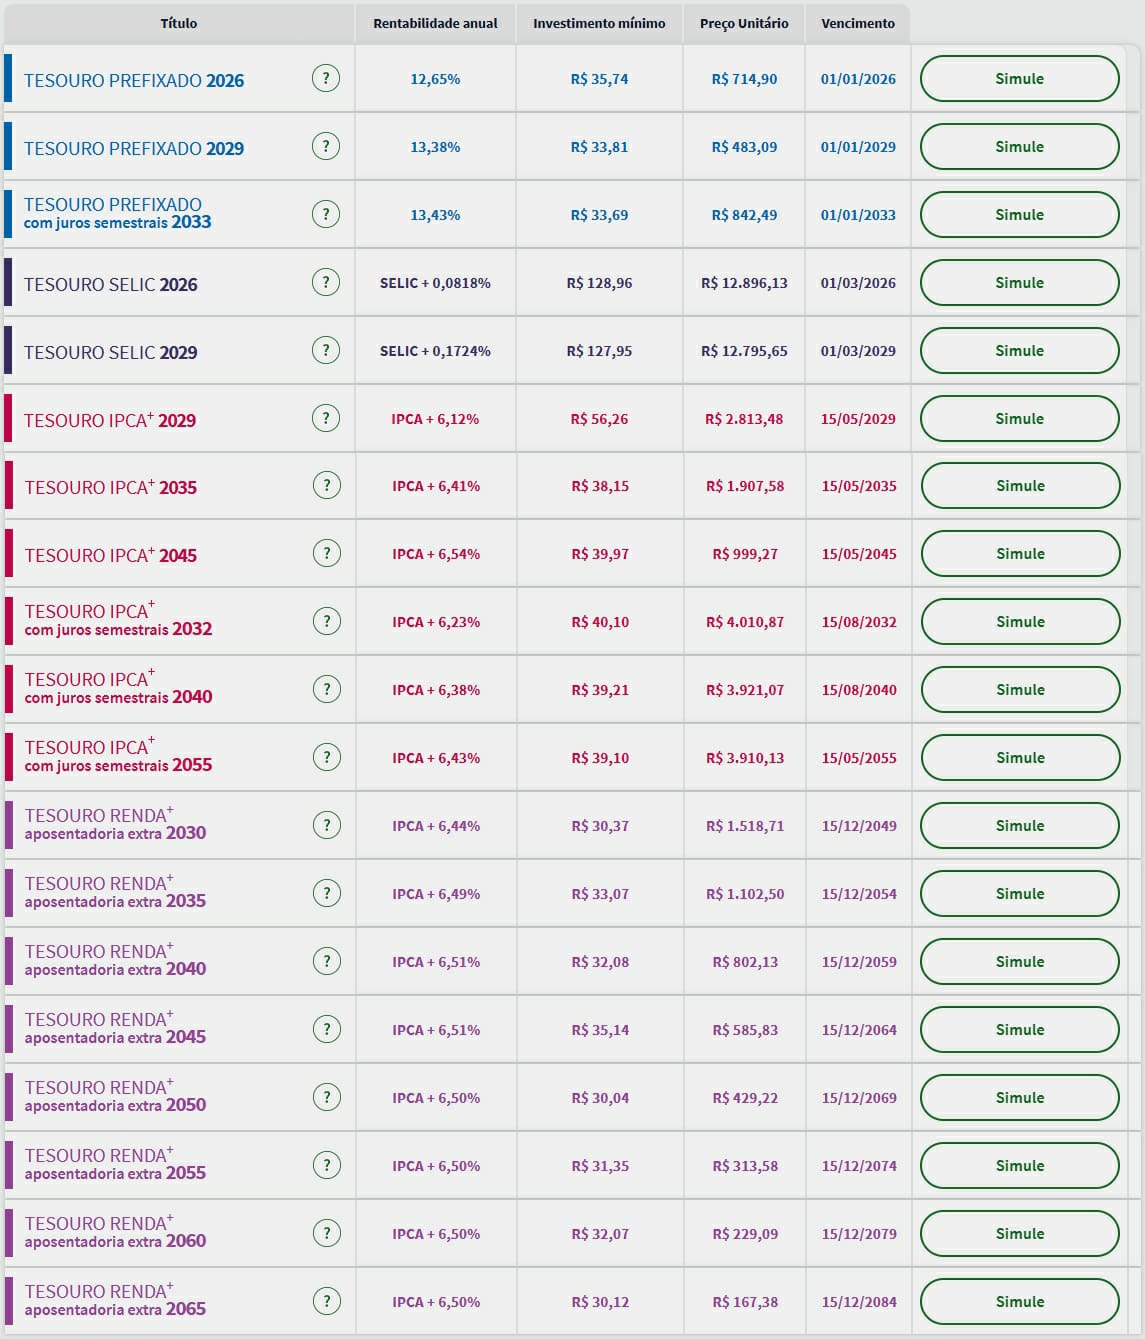Open help icon for Tesouro IPCA+ 2045

(x=326, y=553)
